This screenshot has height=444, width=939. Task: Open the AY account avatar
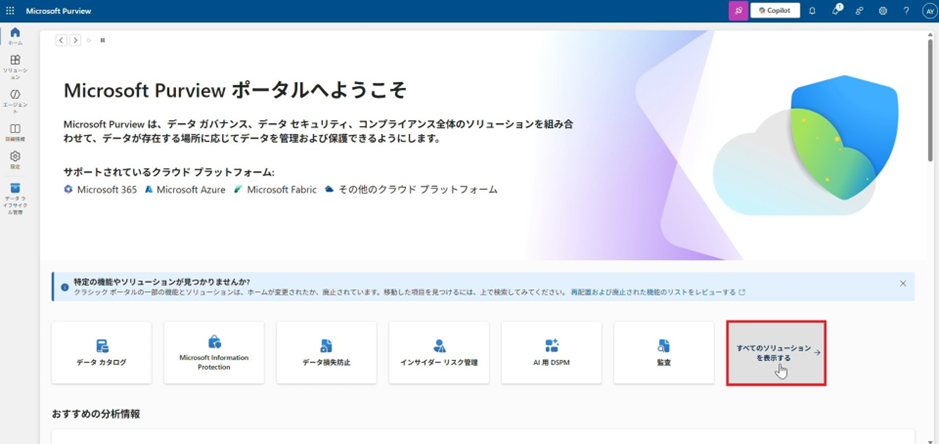tap(929, 11)
